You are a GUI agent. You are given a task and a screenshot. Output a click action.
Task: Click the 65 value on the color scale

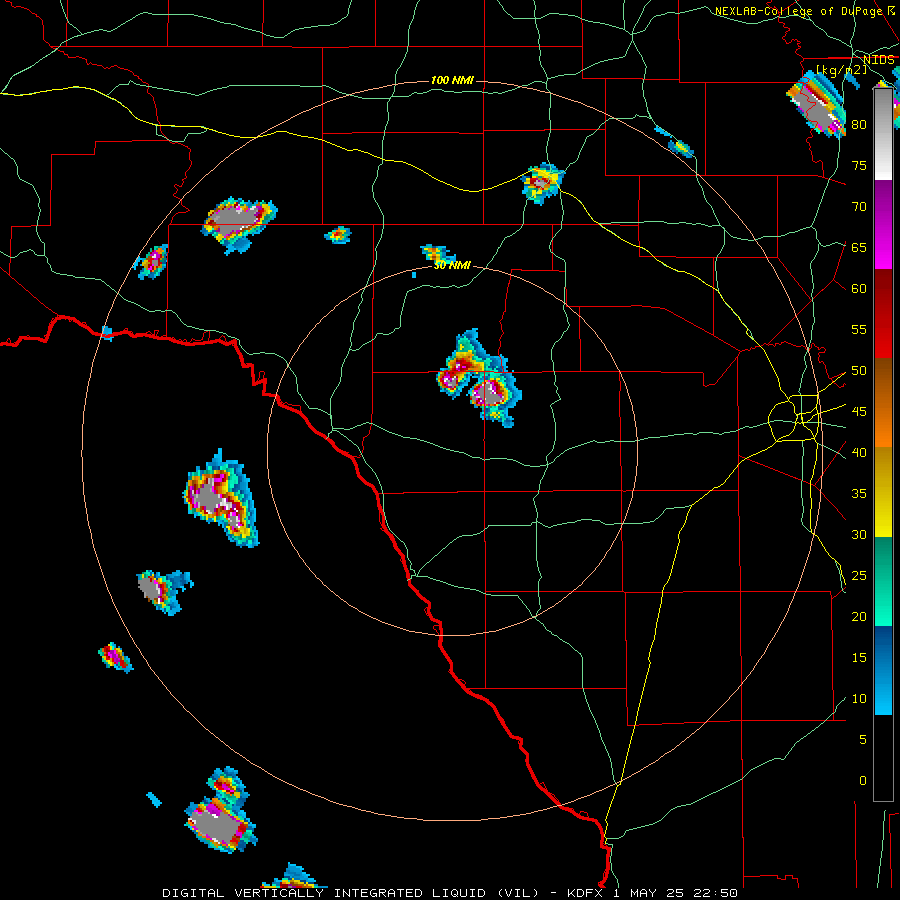pos(859,247)
